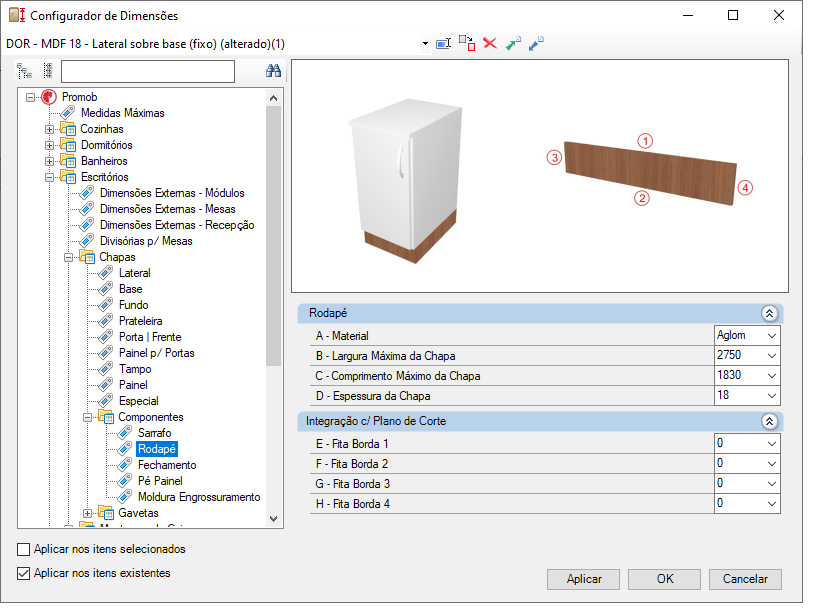Expand the Gavetas tree node

87,513
